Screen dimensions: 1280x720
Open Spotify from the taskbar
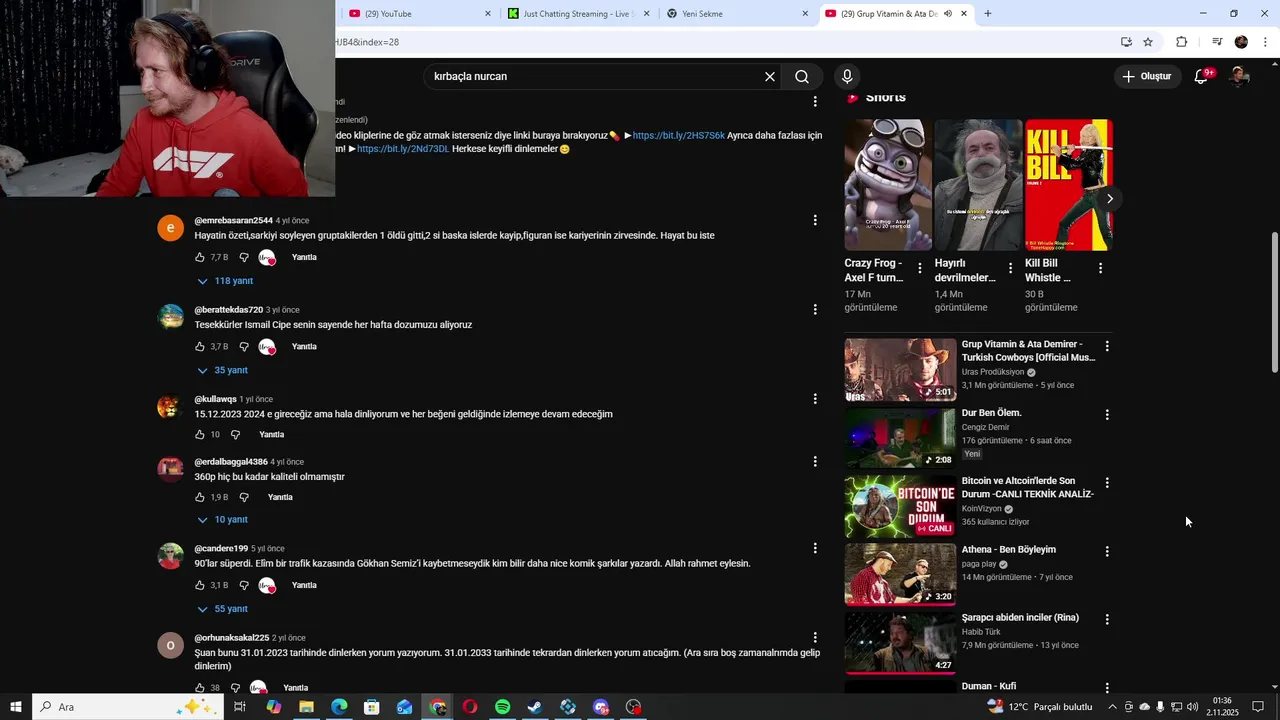502,707
